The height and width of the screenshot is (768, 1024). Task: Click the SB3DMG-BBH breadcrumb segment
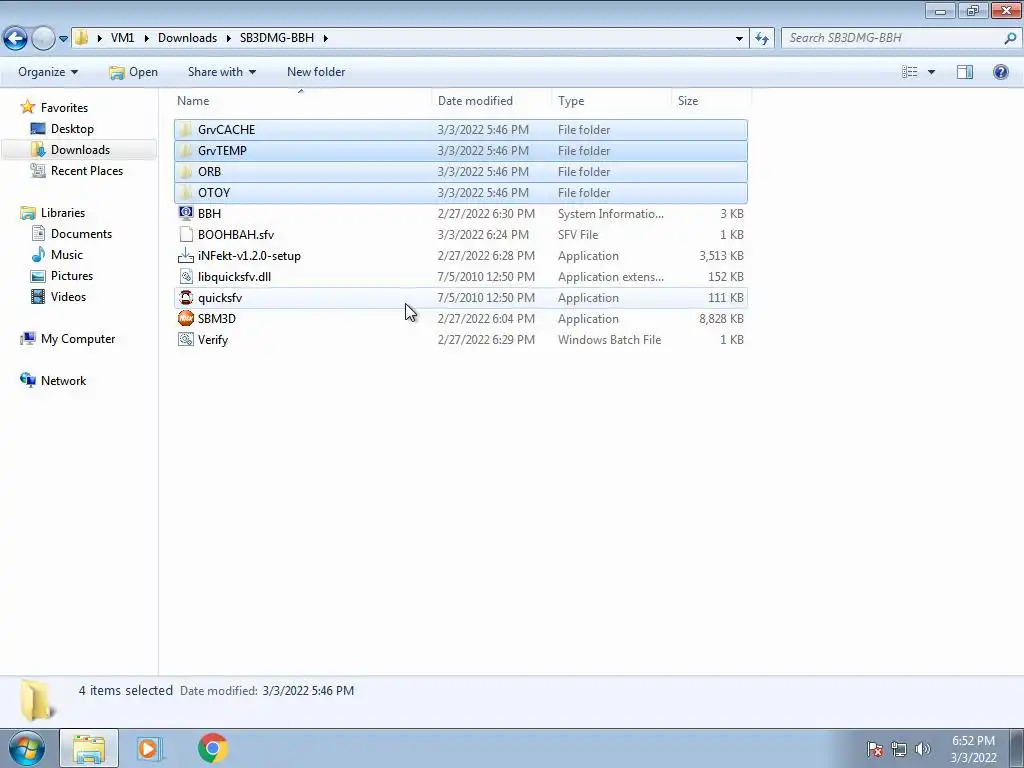pos(277,38)
